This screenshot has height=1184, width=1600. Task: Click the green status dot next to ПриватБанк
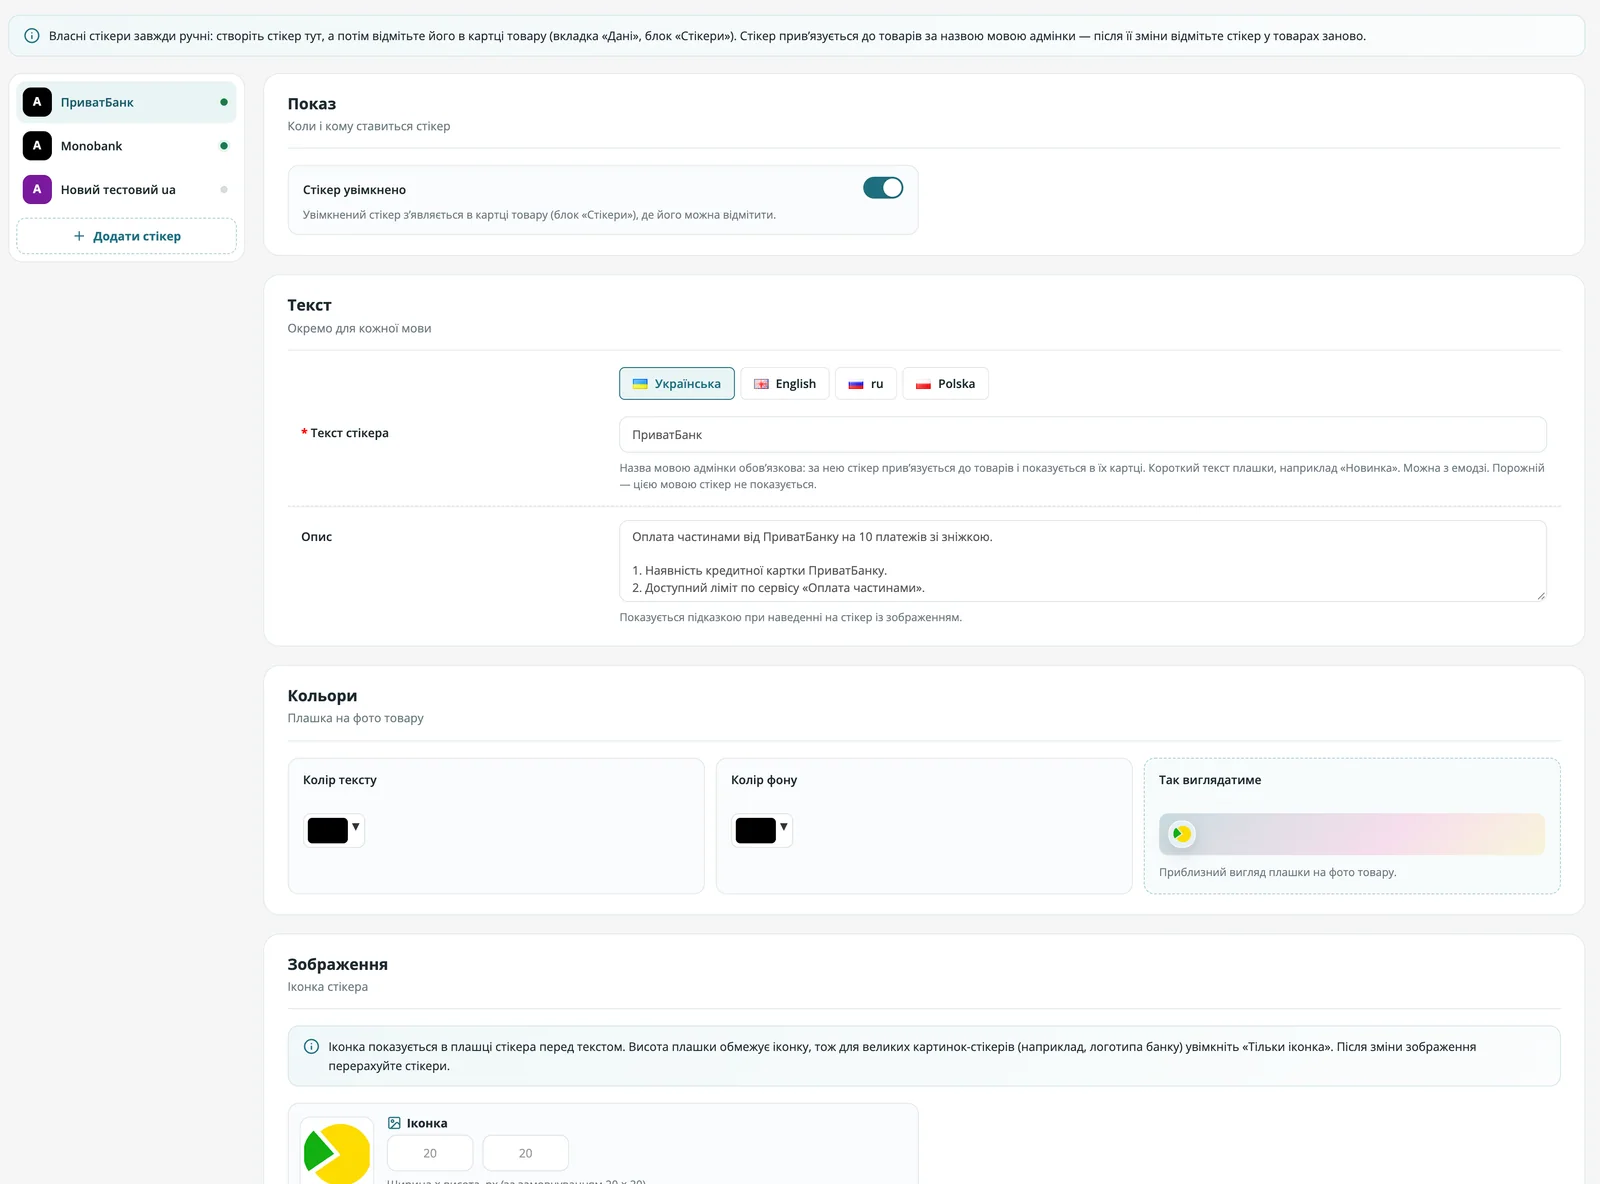pos(224,102)
